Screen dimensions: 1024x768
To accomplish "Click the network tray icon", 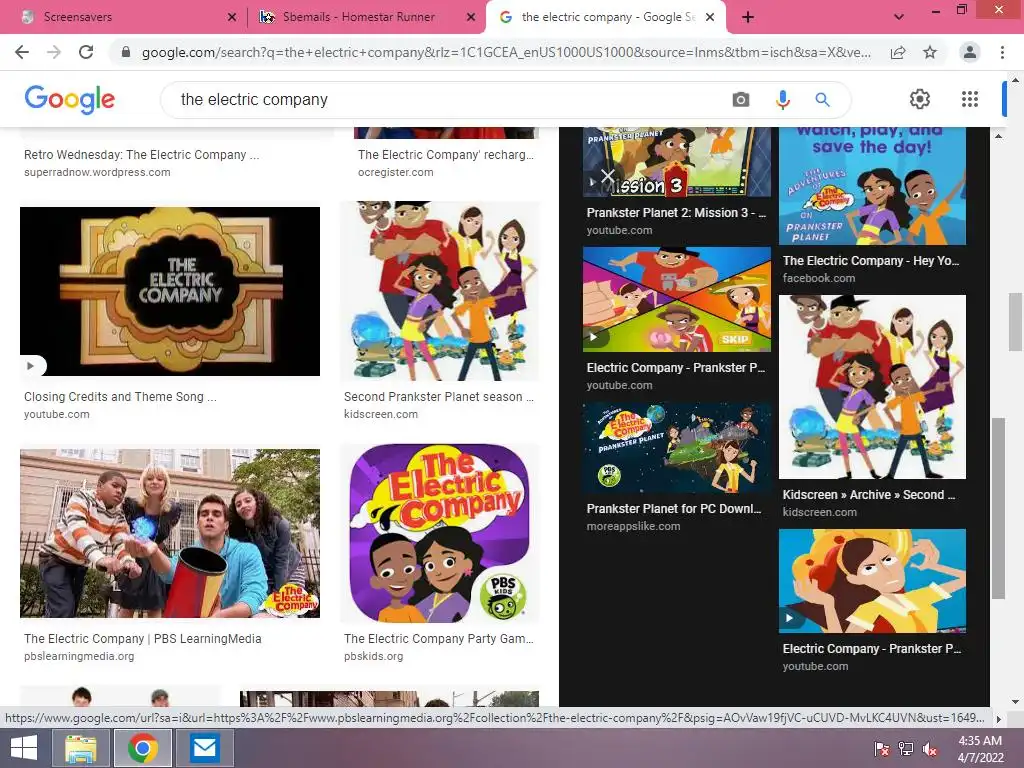I will coord(906,749).
